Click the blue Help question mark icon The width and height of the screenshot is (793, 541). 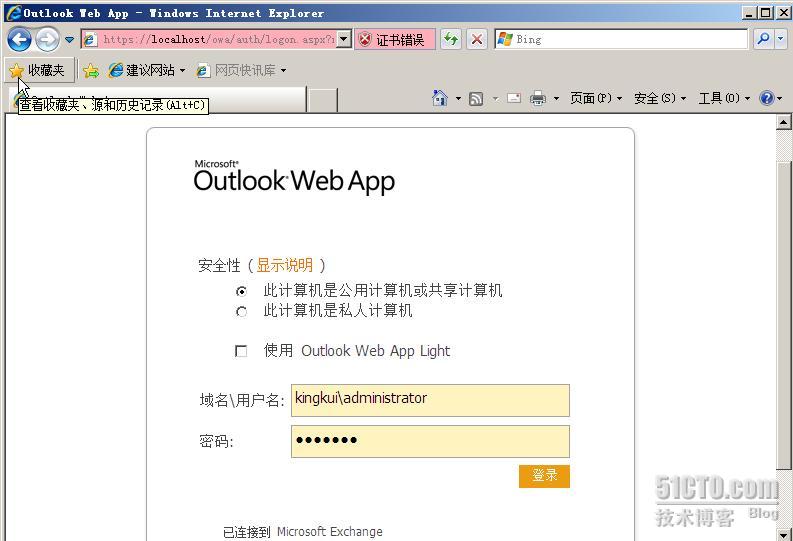[x=767, y=98]
